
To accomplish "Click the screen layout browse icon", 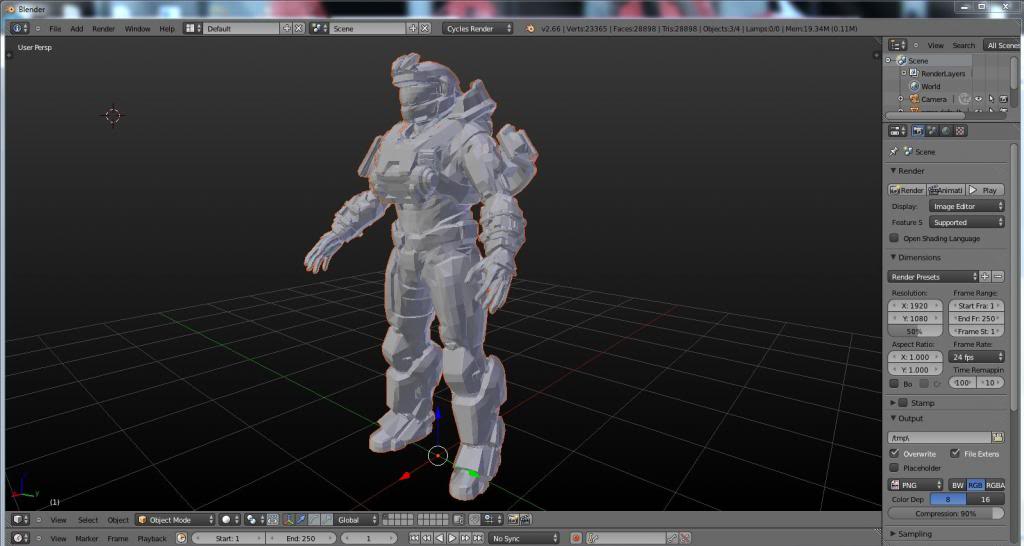I will (192, 29).
